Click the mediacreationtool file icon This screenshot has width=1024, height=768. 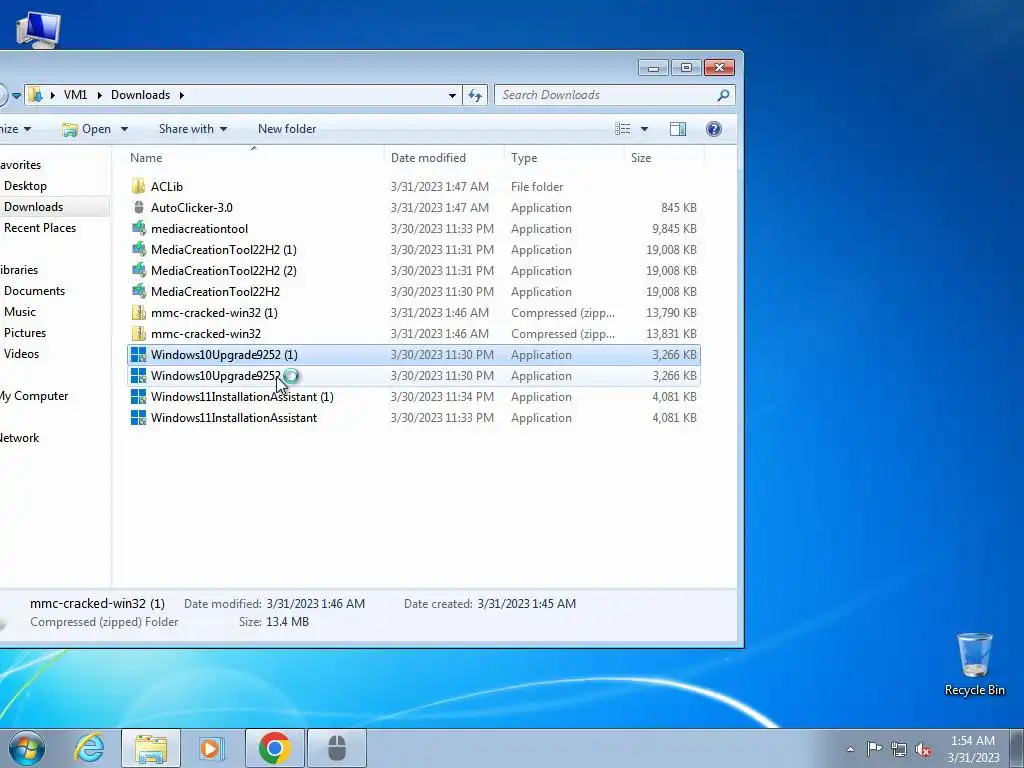(138, 229)
